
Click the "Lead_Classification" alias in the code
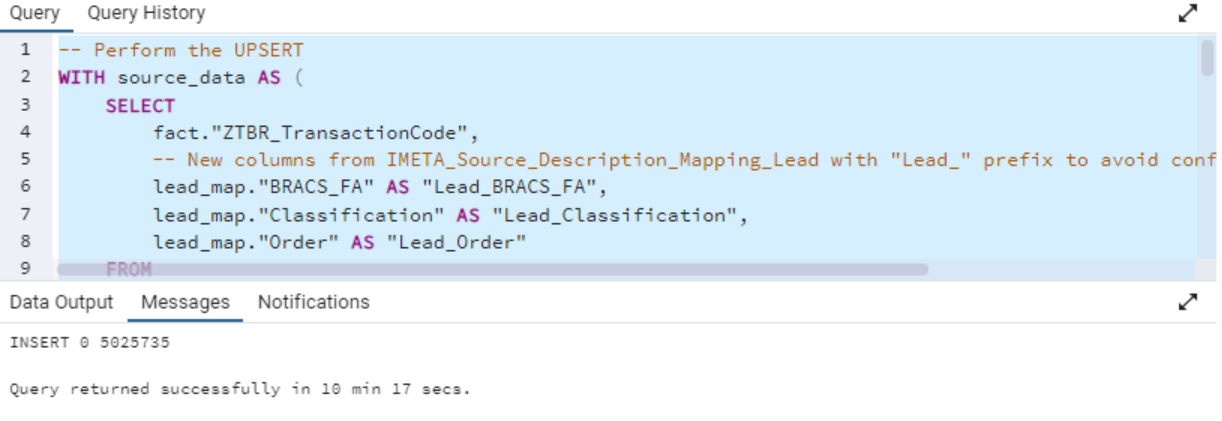pos(619,215)
